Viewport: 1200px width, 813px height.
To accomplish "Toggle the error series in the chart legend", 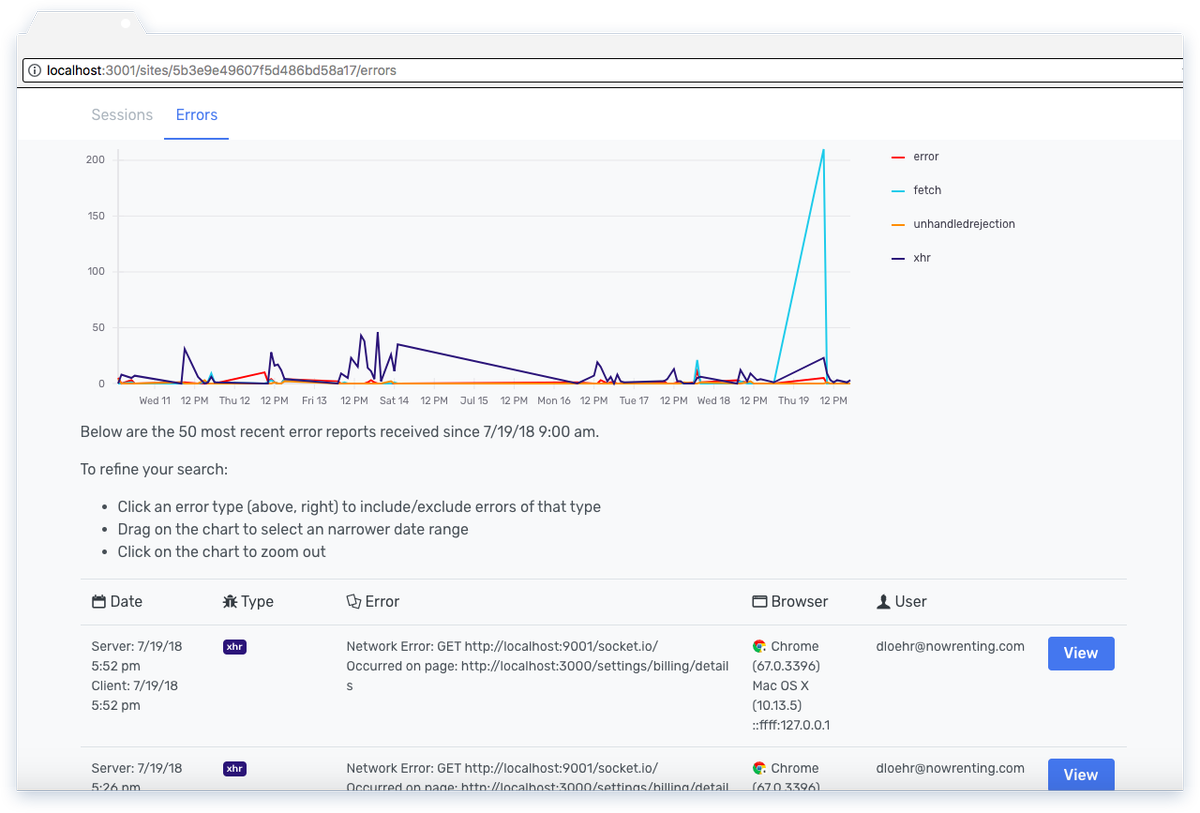I will point(915,157).
